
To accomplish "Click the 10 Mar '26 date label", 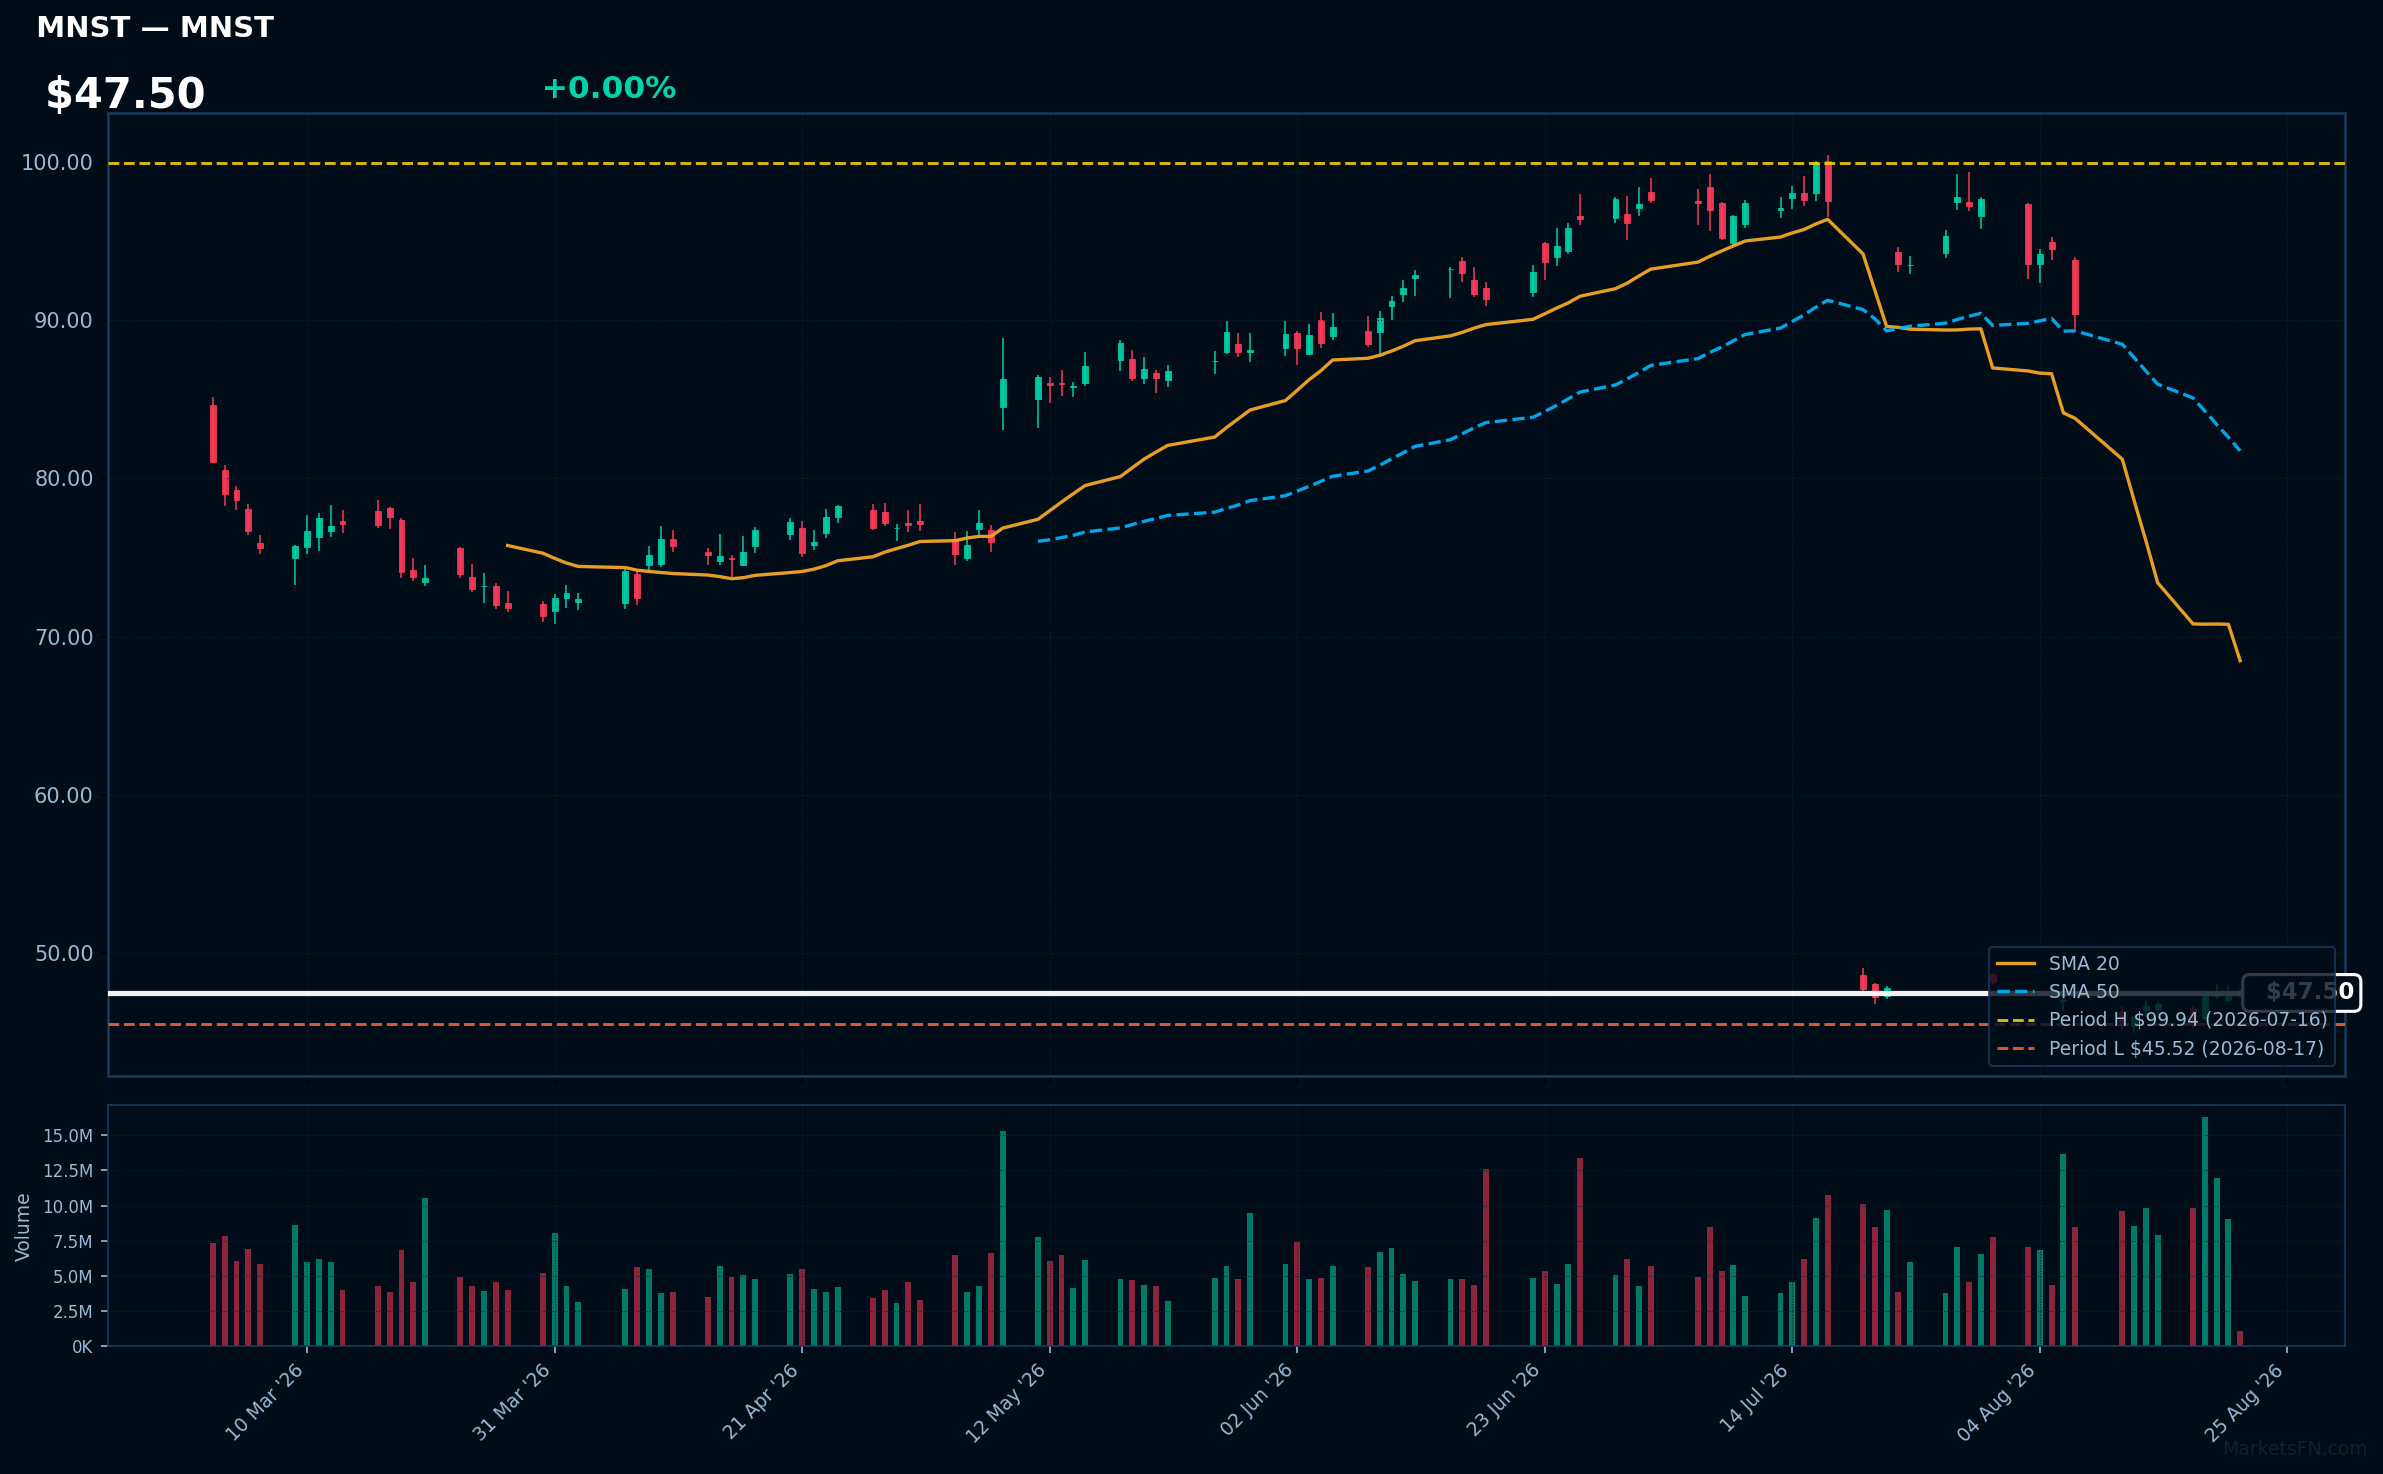I will pos(264,1402).
